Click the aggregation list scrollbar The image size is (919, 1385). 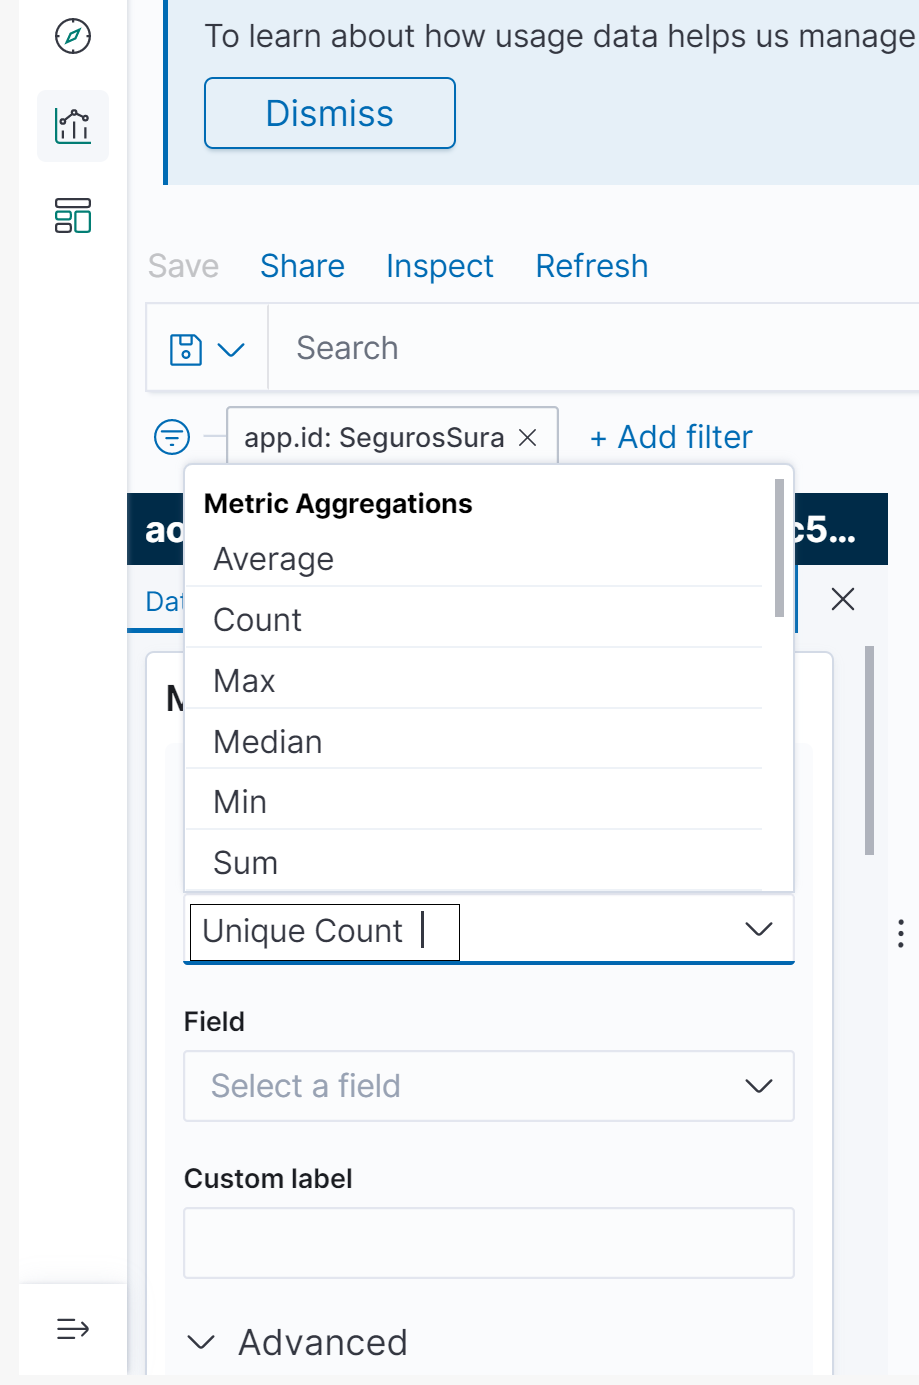coord(779,548)
